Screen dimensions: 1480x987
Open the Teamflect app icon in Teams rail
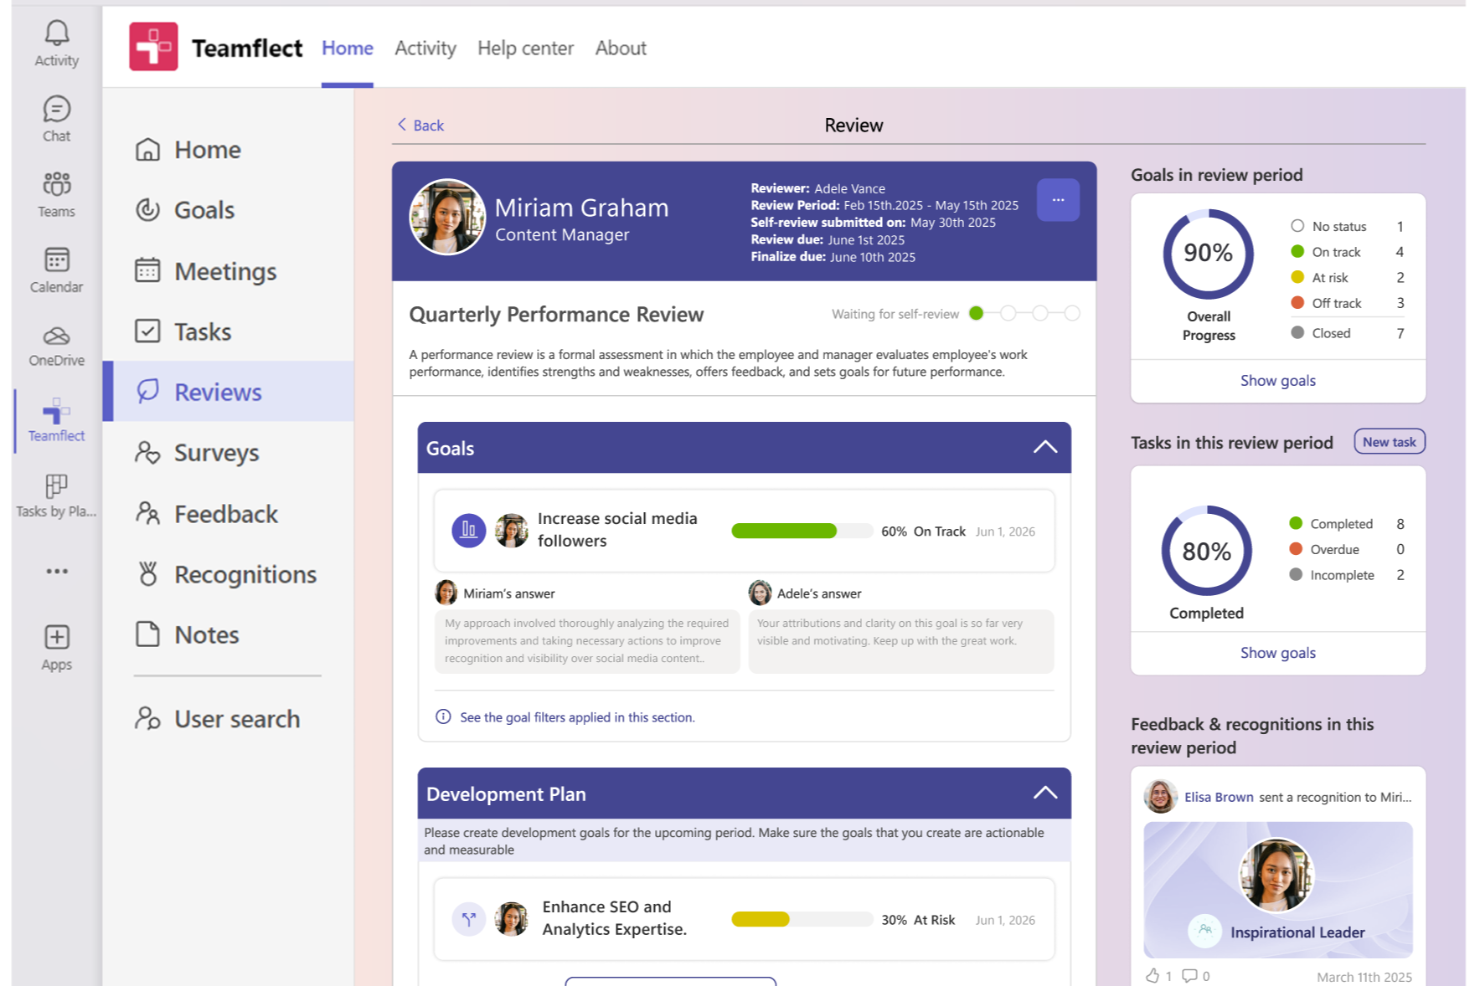[x=55, y=412]
